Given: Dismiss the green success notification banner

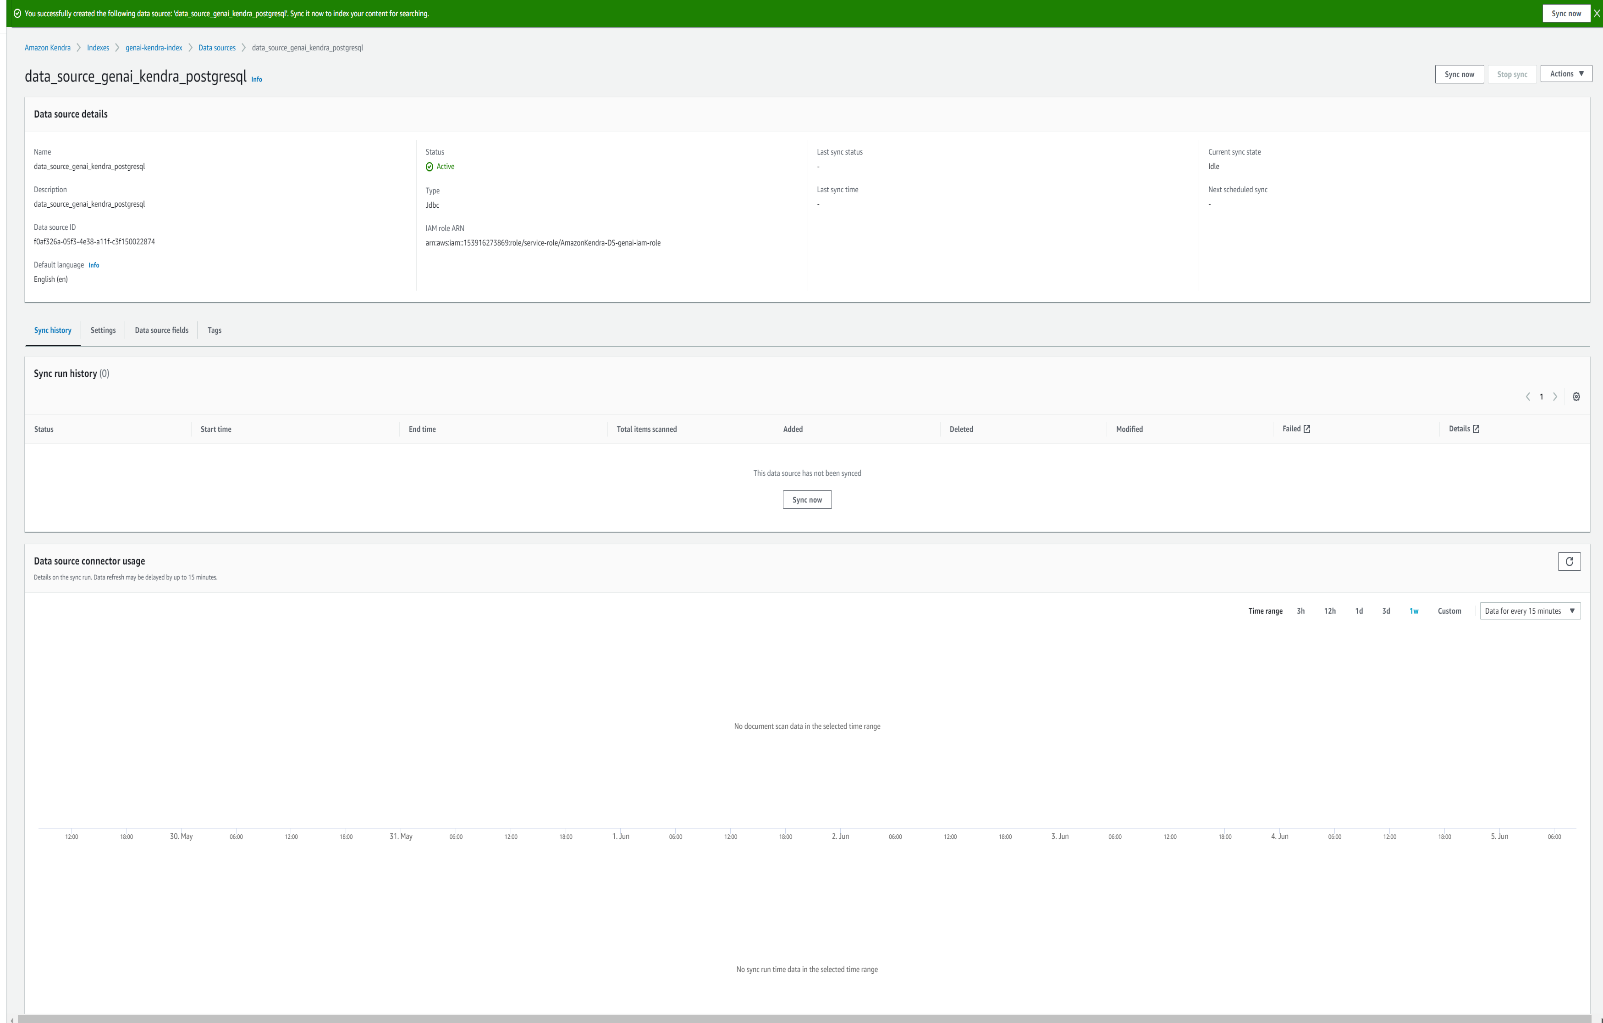Looking at the screenshot, I should (x=1595, y=13).
